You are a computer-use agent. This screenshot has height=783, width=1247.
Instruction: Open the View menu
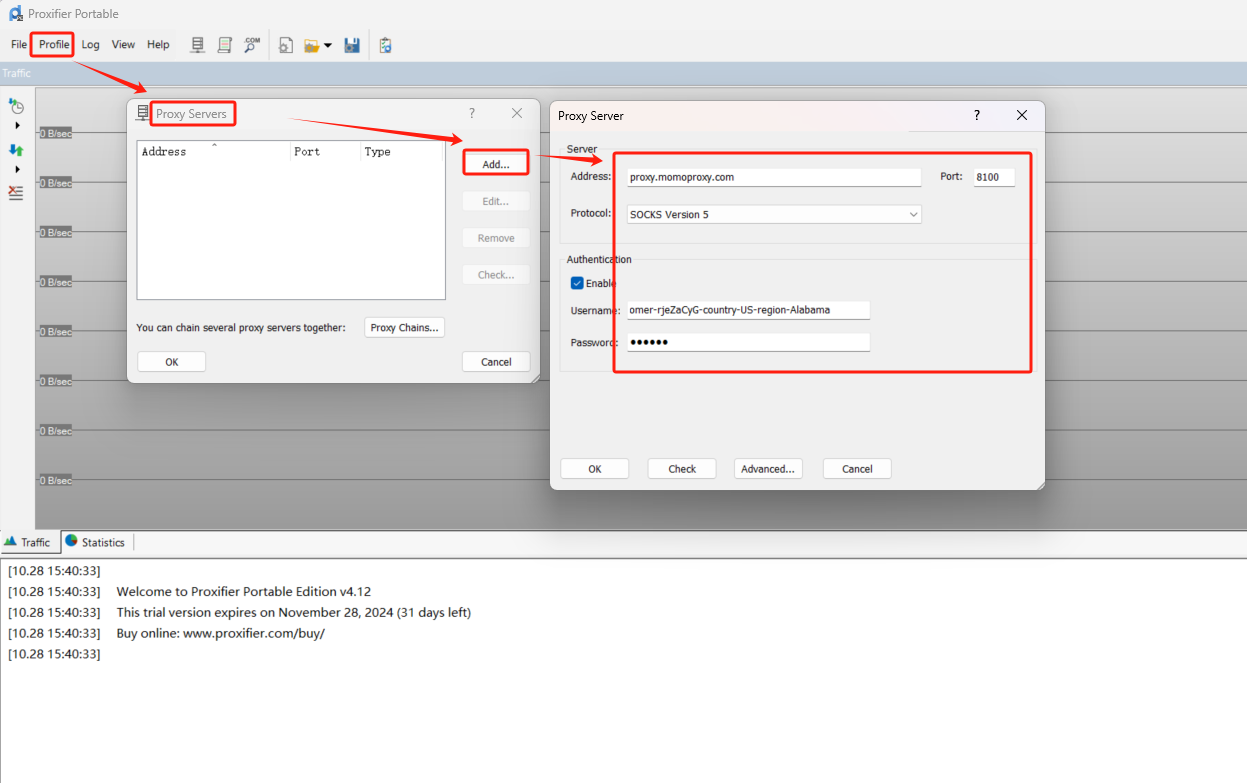tap(123, 44)
